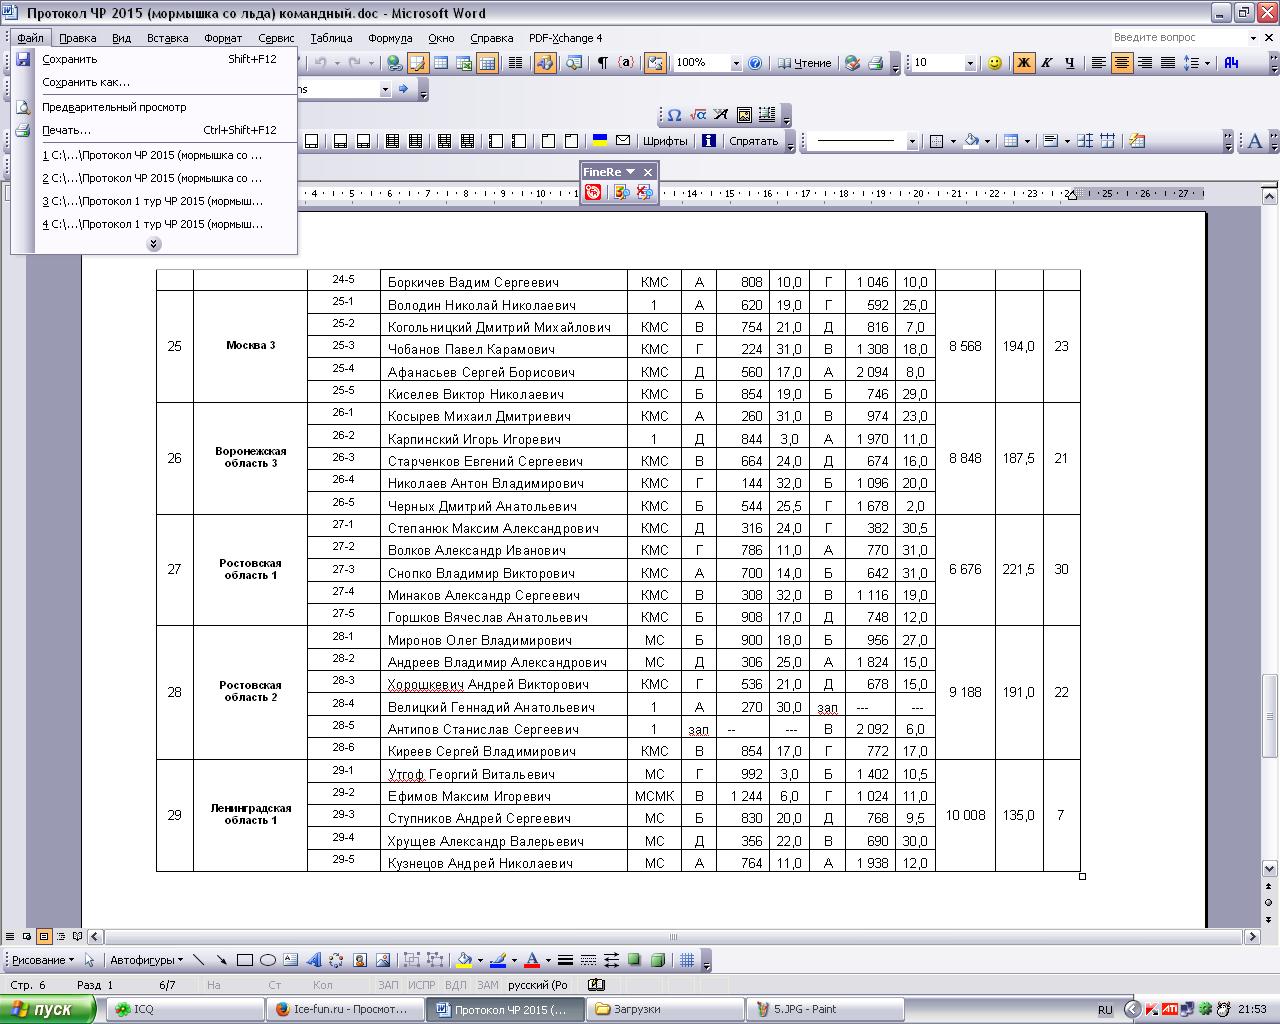This screenshot has width=1280, height=1024.
Task: Choose 'Сохранить как...' in File menu
Action: point(86,82)
